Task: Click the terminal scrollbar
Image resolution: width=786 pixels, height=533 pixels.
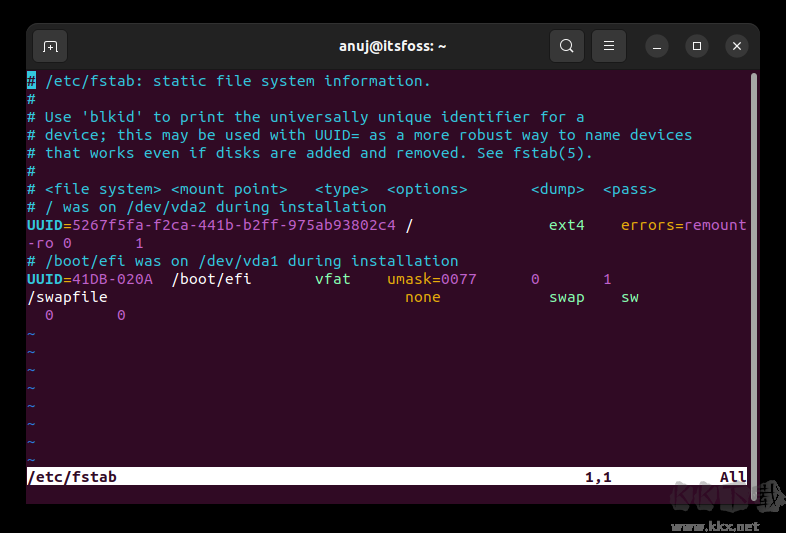Action: coord(753,286)
